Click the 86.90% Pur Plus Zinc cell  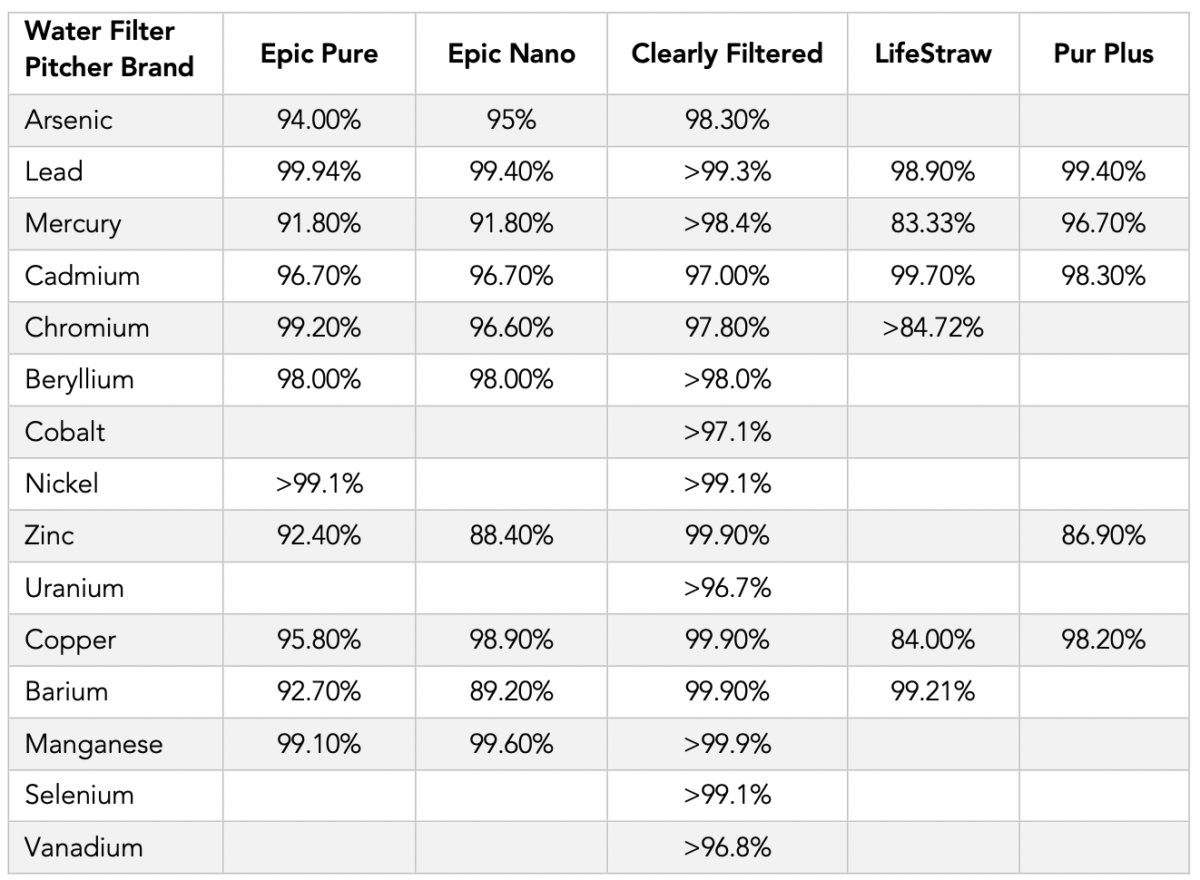pyautogui.click(x=1103, y=536)
